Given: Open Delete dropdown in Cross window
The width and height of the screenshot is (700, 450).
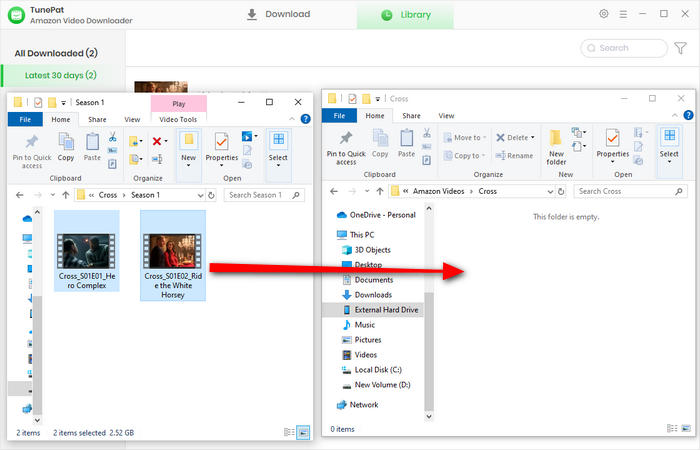Looking at the screenshot, I should (x=515, y=138).
